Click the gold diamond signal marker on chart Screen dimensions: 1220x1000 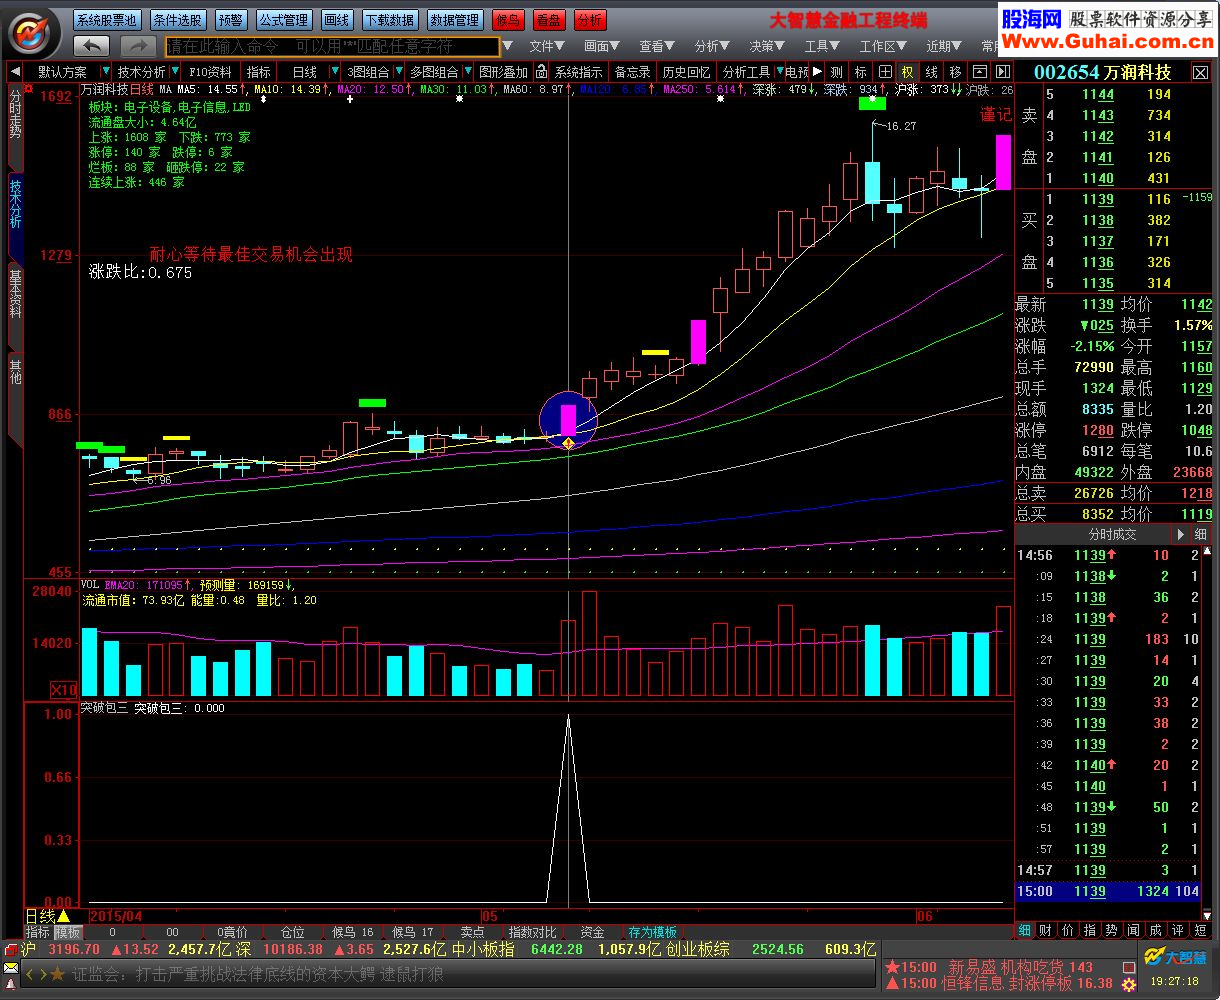(568, 442)
